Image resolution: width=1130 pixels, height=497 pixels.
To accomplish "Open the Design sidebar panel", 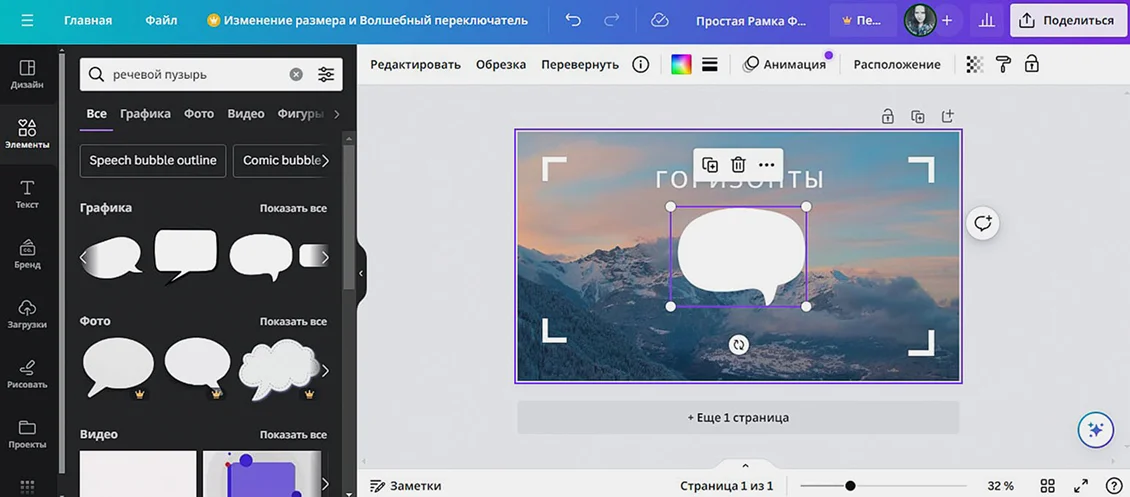I will [x=27, y=75].
